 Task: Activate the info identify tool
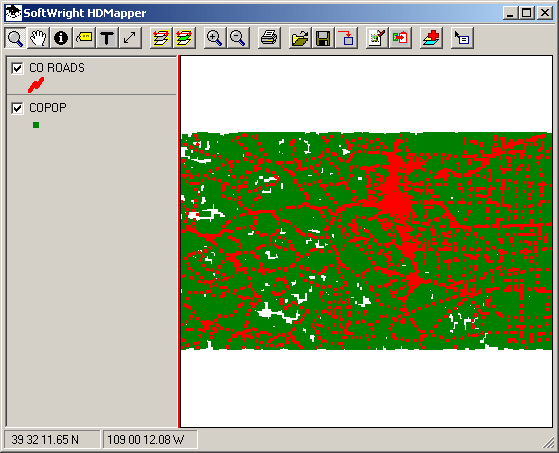(61, 38)
